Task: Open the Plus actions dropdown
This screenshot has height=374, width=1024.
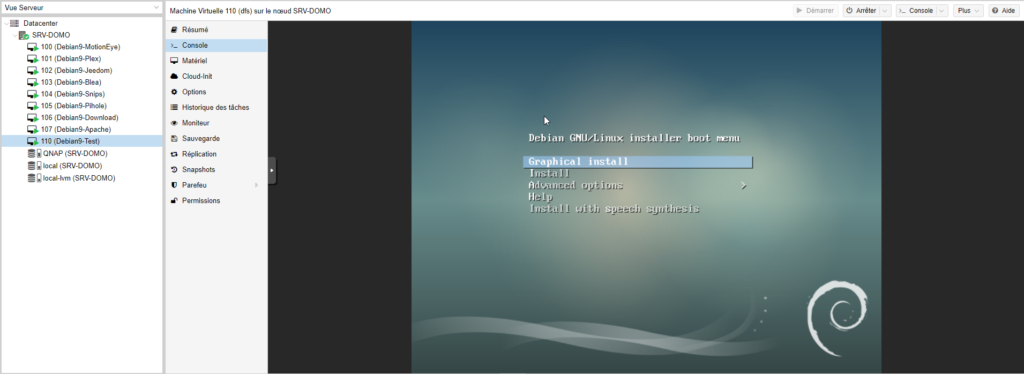Action: tap(968, 10)
